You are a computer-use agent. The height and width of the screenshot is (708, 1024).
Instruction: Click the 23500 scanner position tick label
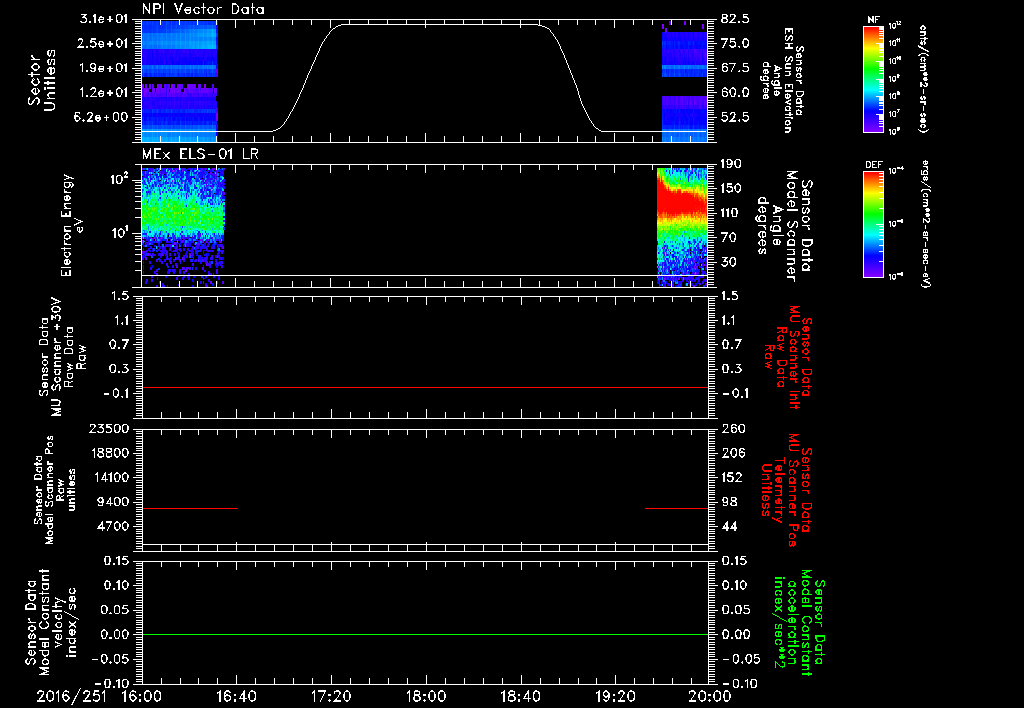(x=110, y=428)
